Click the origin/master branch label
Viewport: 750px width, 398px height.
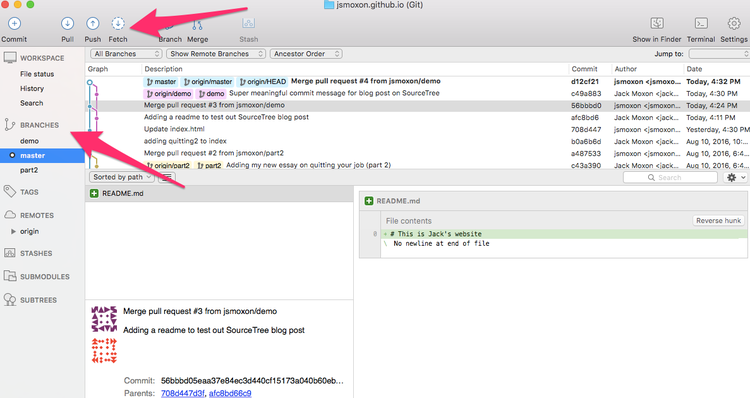pos(208,82)
